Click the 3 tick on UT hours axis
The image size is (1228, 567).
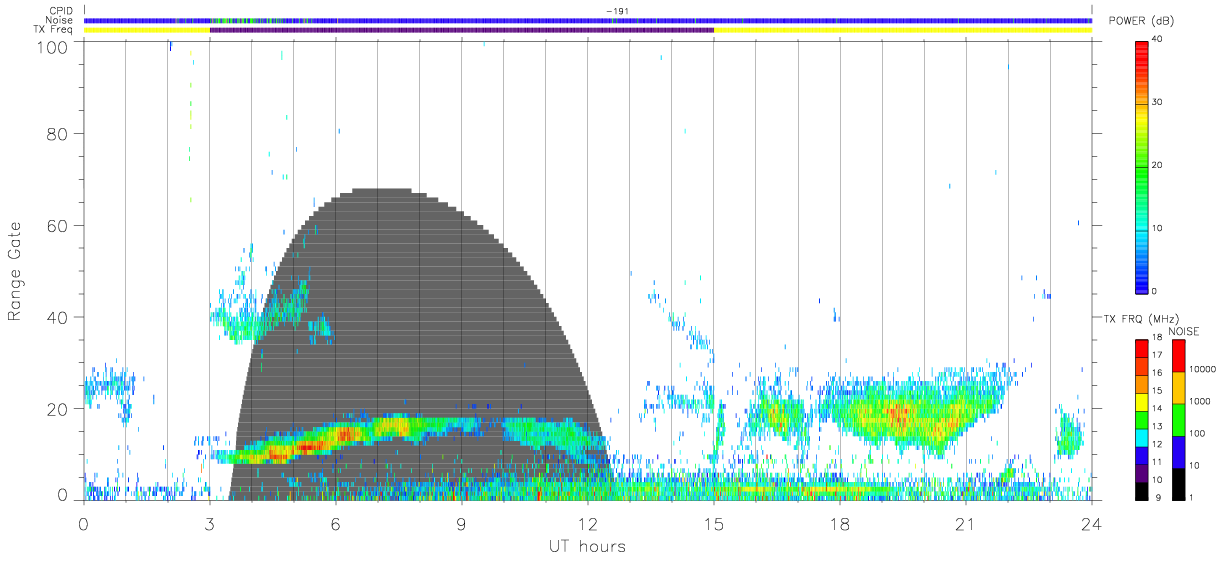pyautogui.click(x=210, y=524)
